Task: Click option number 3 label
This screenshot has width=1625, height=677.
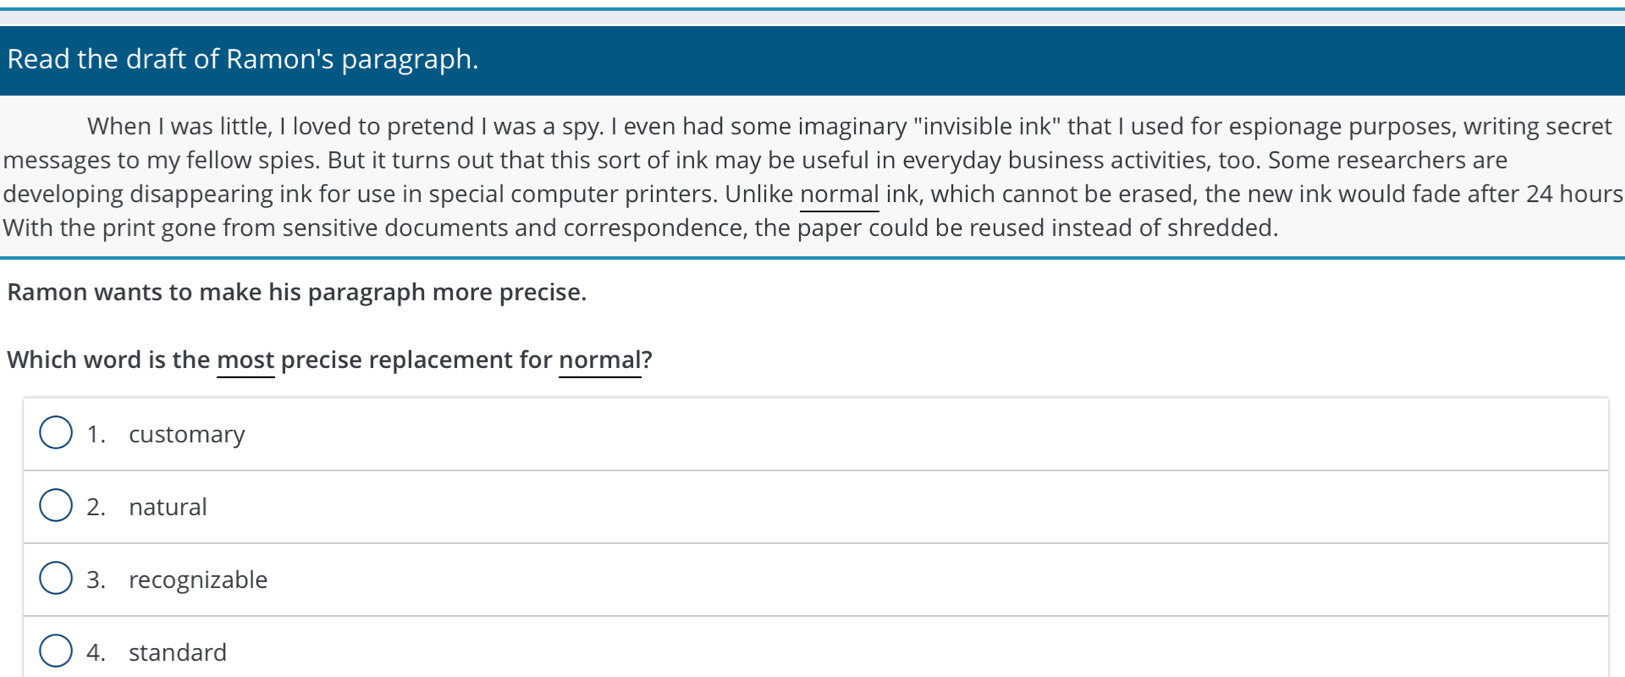Action: coord(96,580)
